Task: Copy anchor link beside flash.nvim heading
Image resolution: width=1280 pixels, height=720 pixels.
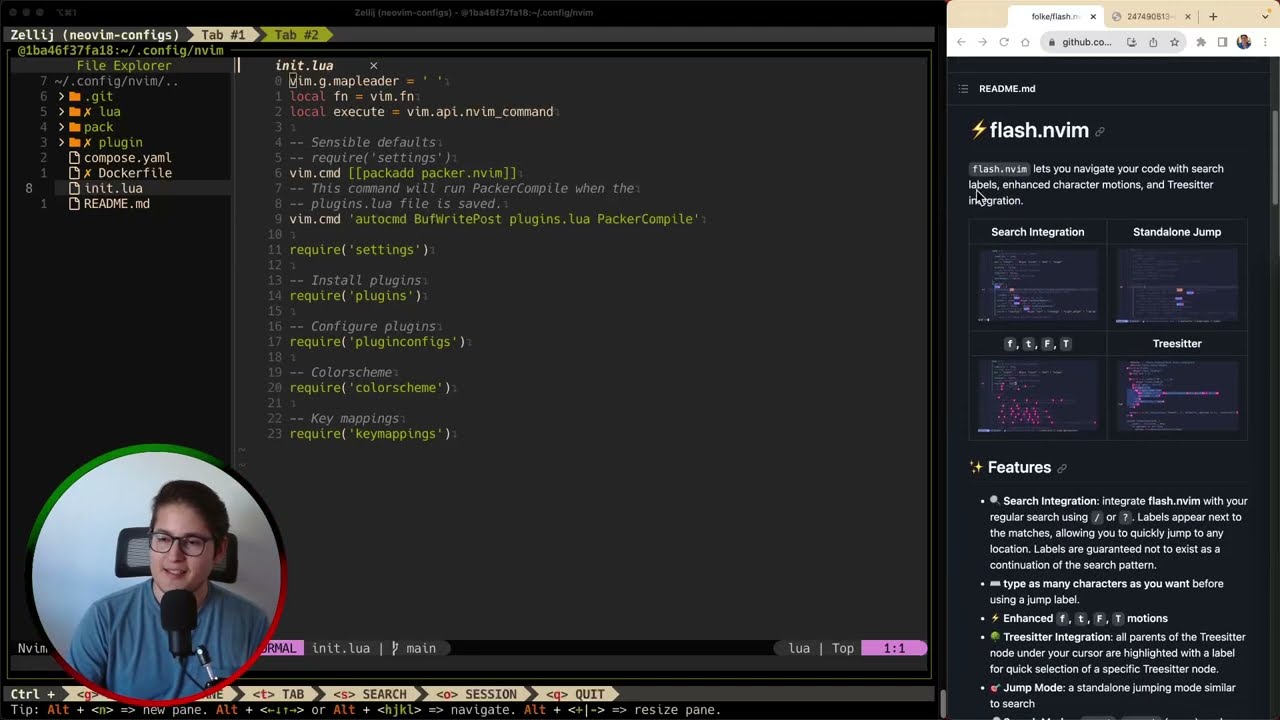Action: (x=1100, y=131)
